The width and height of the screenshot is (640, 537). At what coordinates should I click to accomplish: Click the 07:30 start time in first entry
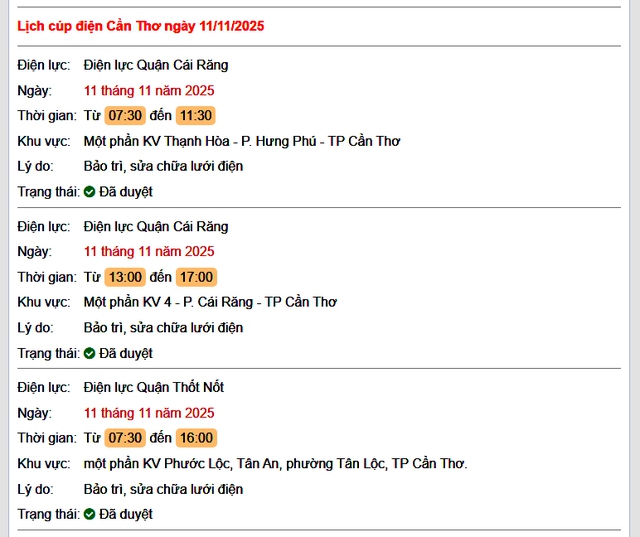pyautogui.click(x=125, y=116)
